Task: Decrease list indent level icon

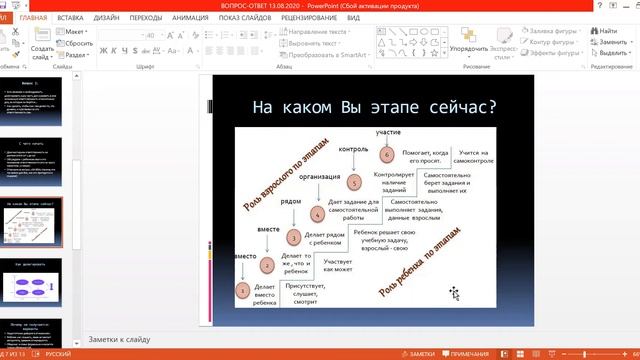Action: coord(243,36)
